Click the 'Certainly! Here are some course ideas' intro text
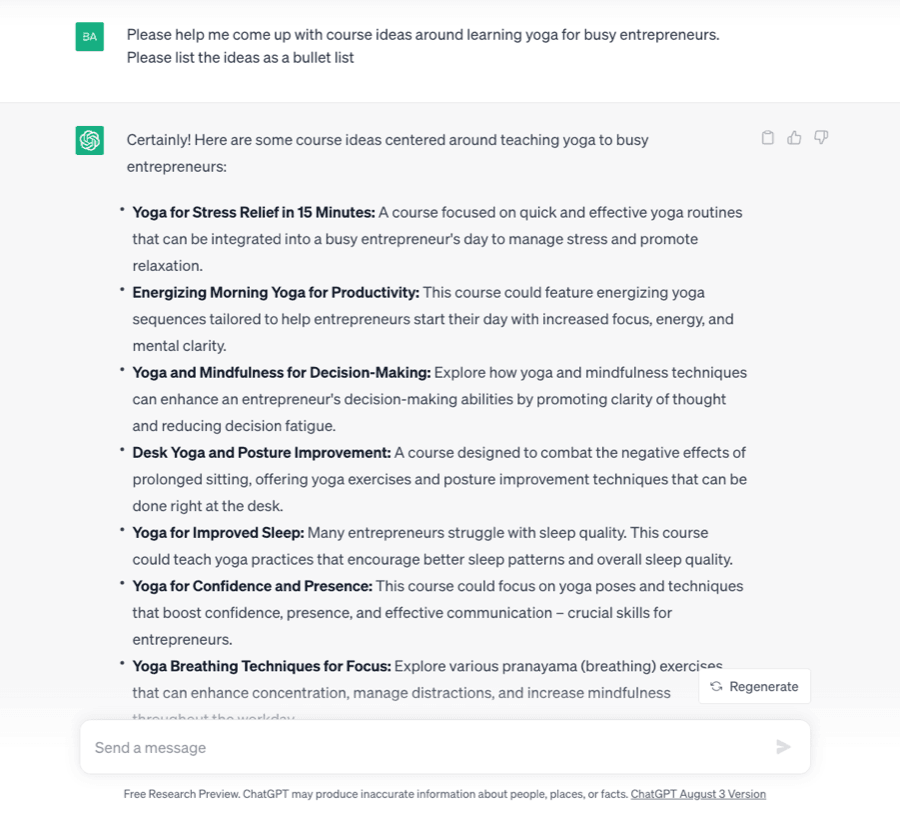Viewport: 900px width, 824px height. 387,140
